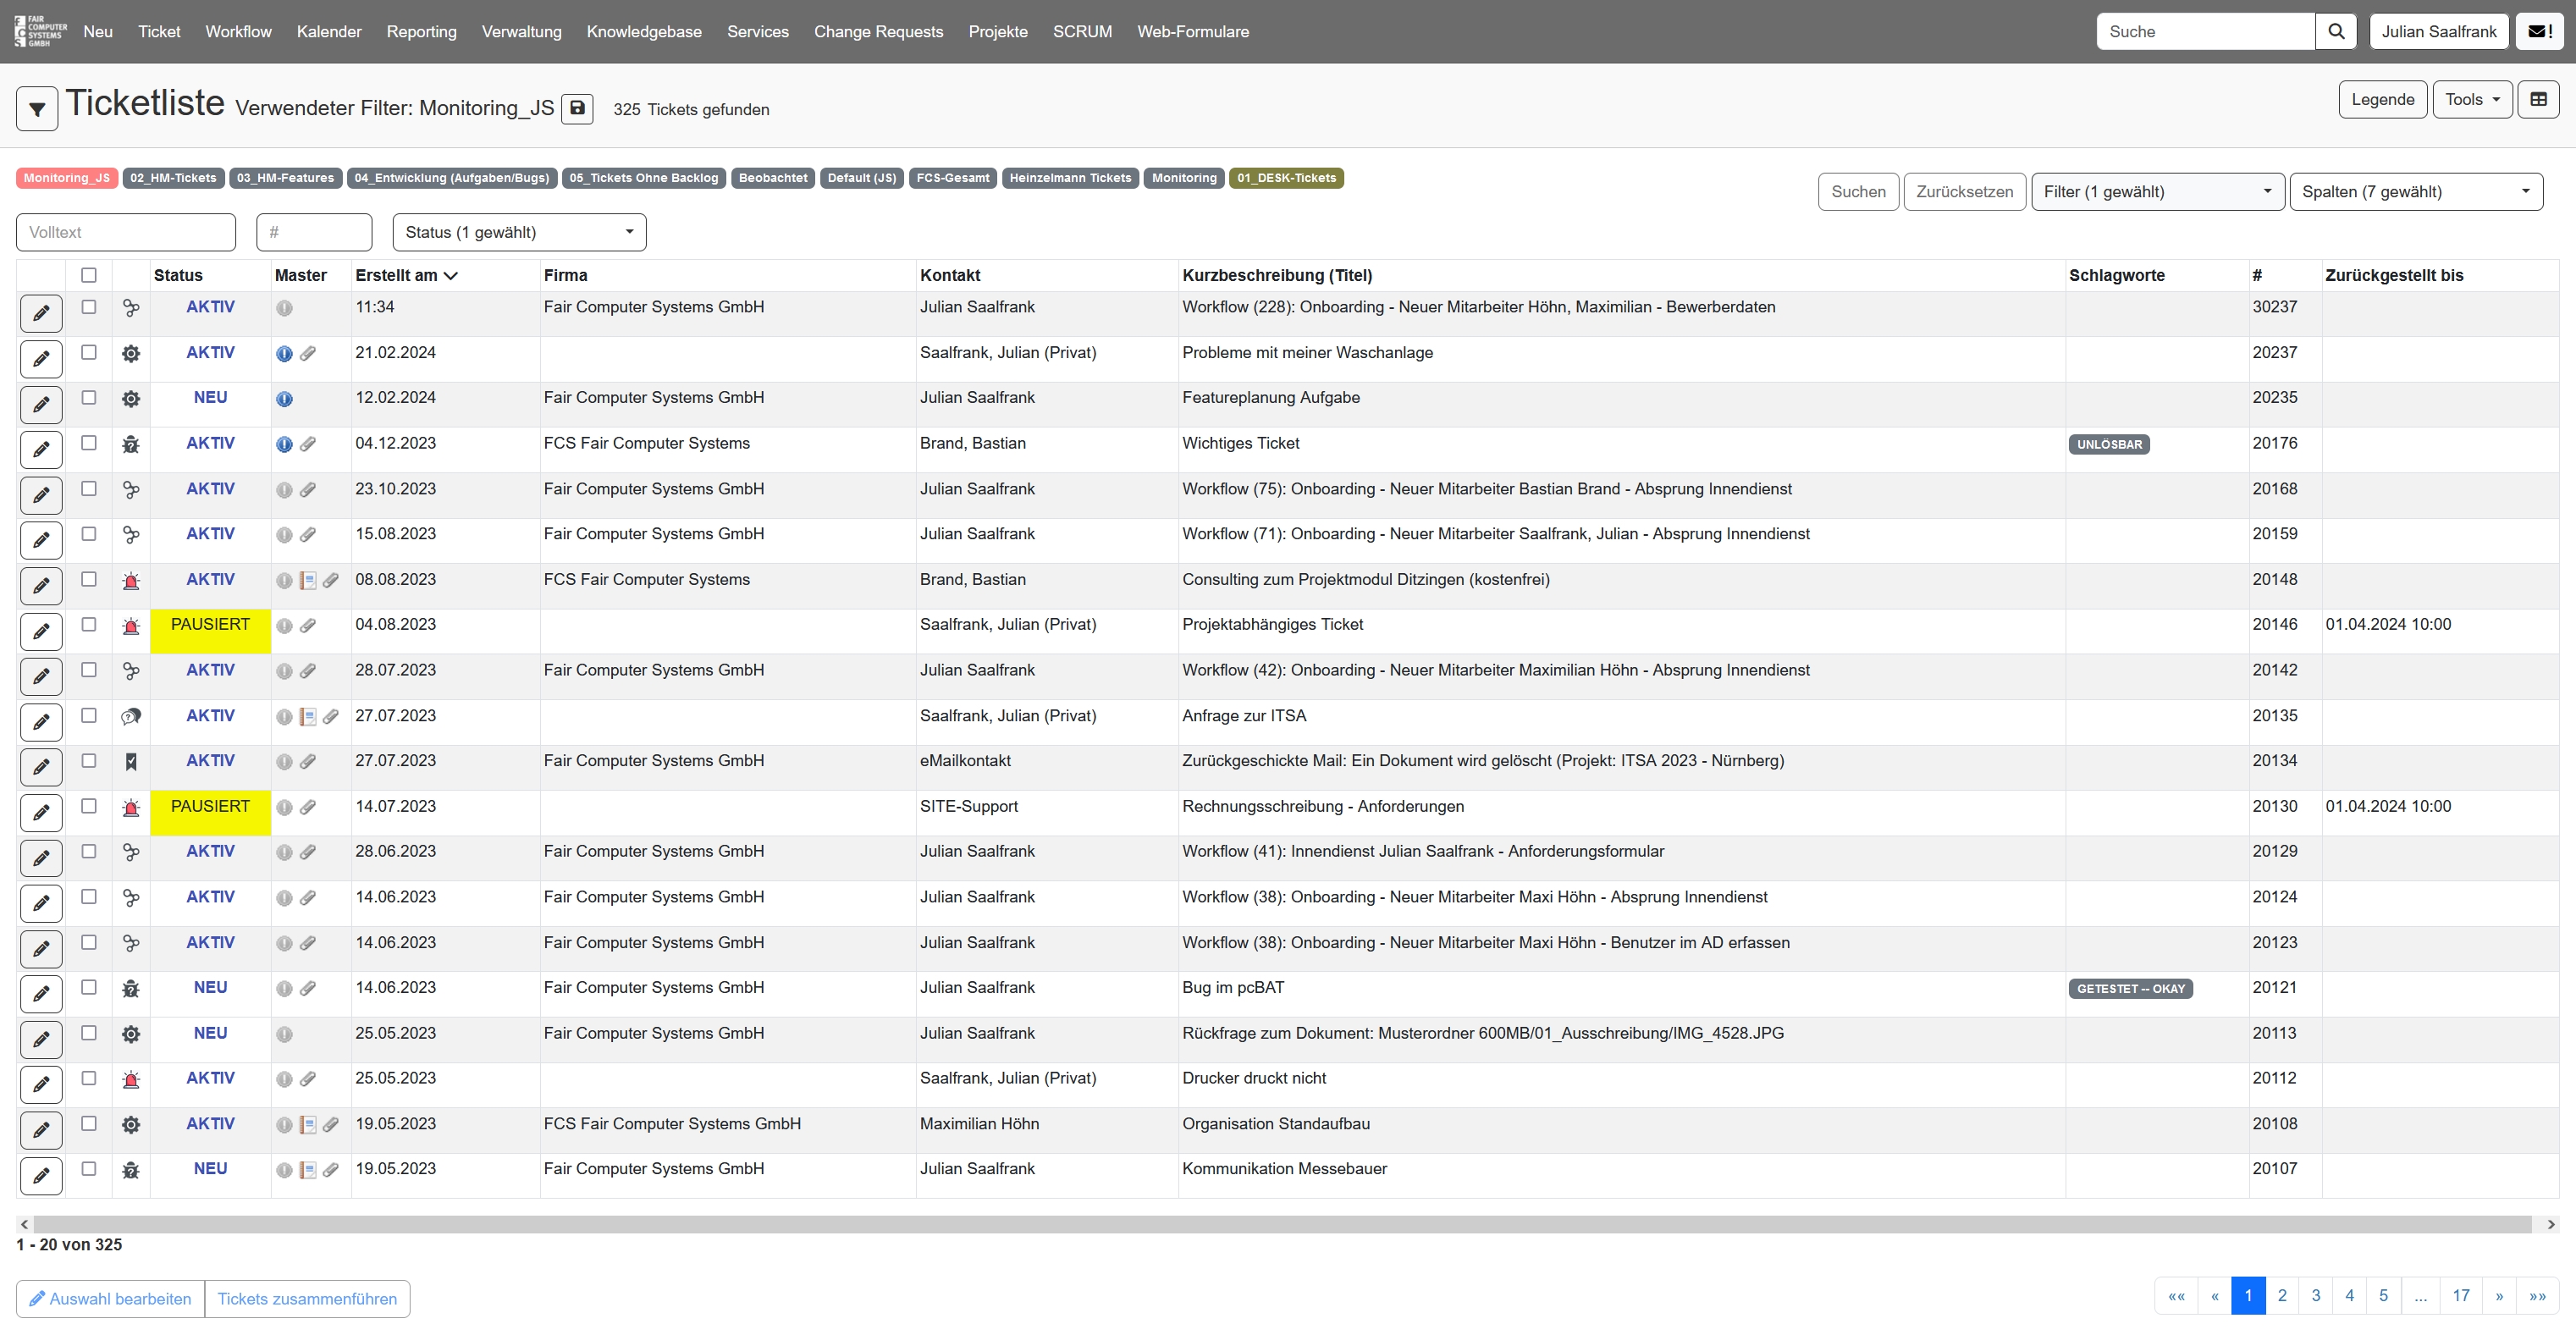Switch view using the table layout icon
The height and width of the screenshot is (1335, 2576).
tap(2538, 99)
